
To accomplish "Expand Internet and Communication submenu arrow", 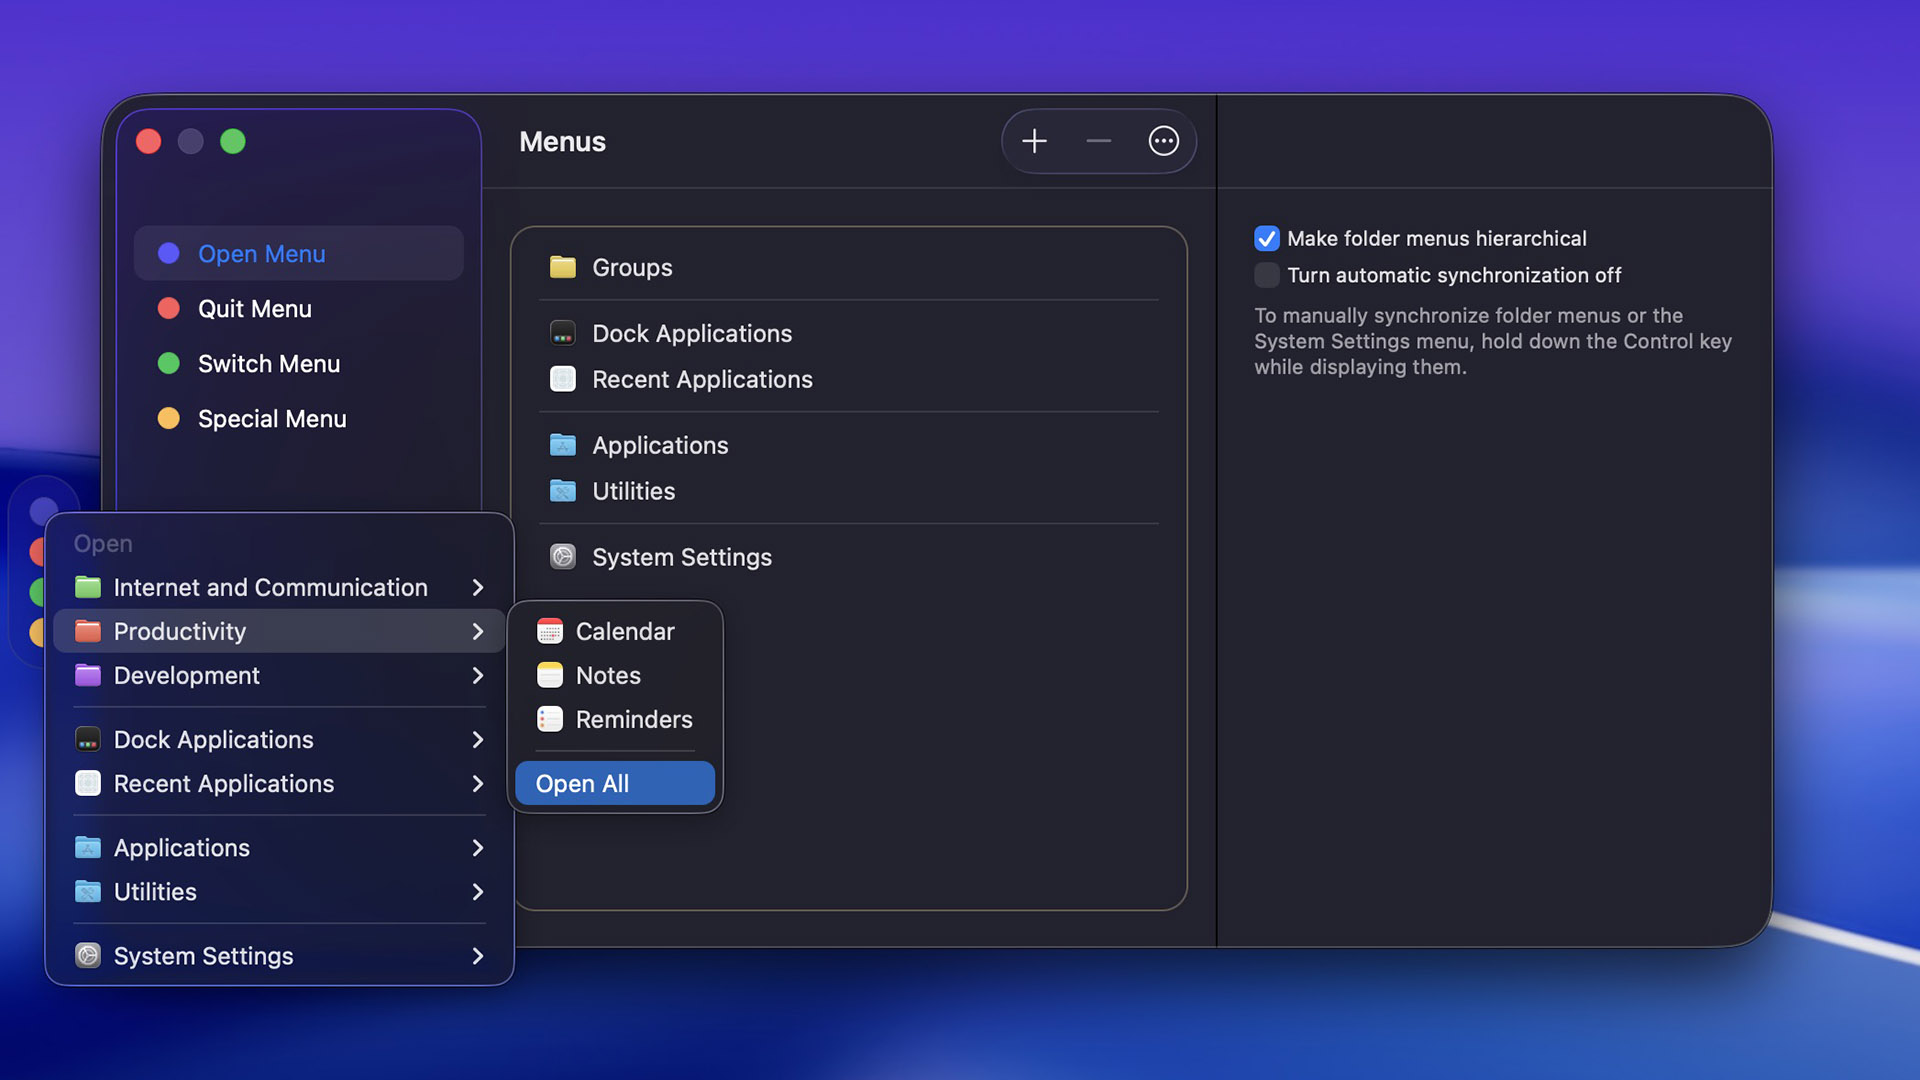I will [478, 587].
